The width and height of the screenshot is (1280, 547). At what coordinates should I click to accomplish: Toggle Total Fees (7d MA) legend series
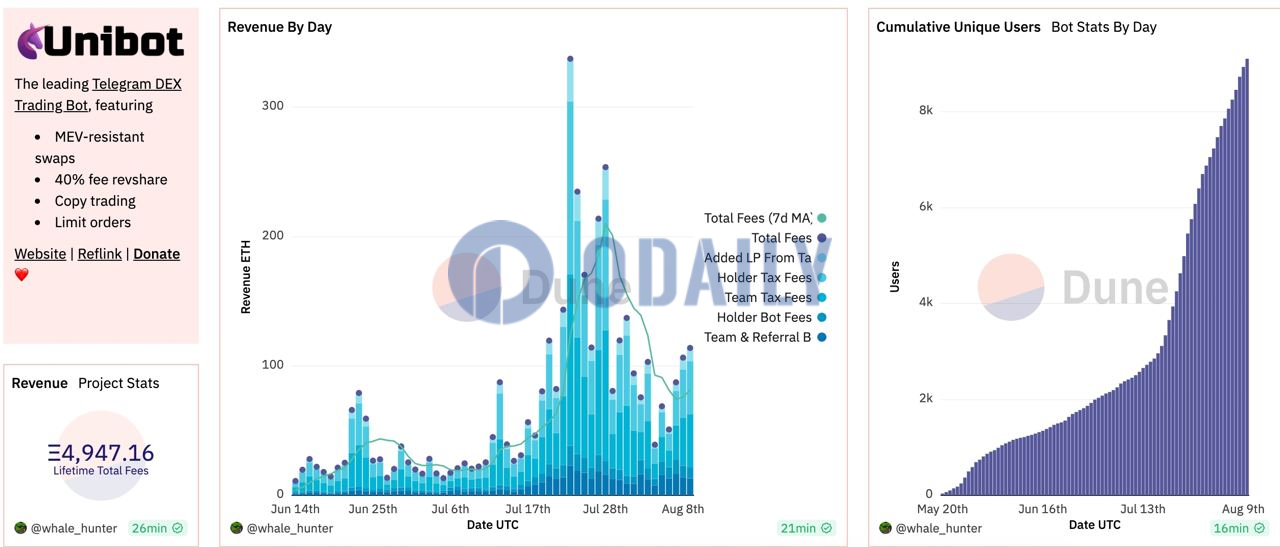765,218
